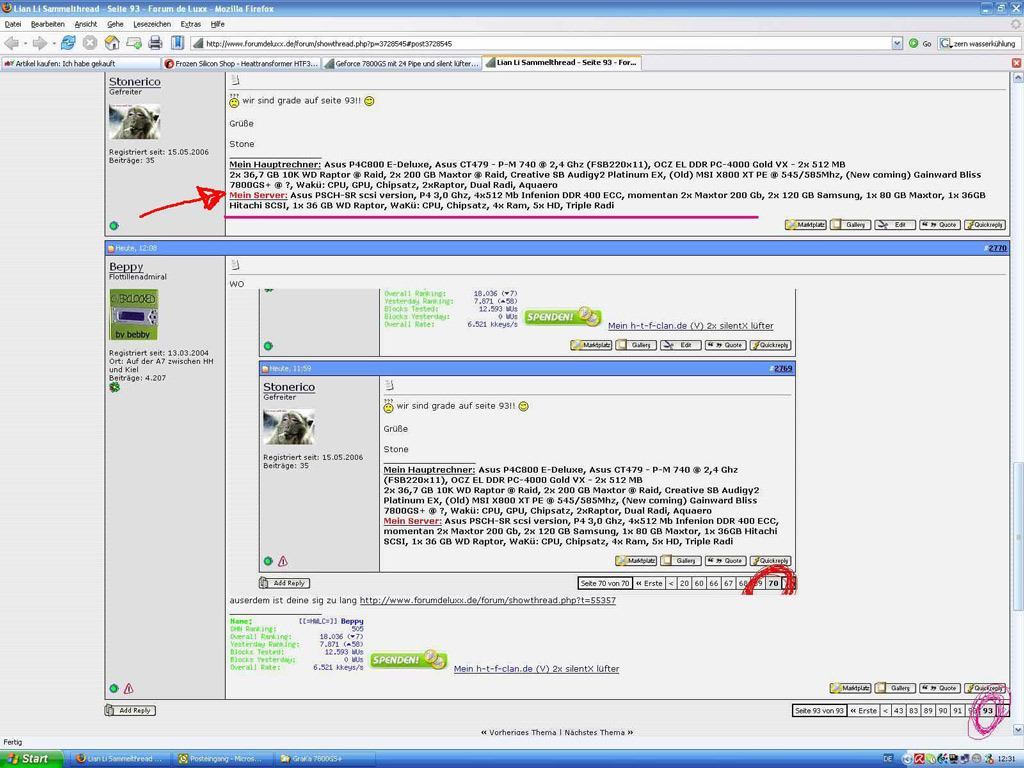Screen dimensions: 1024x768
Task: Quote Stonerico's post
Action: coord(940,225)
